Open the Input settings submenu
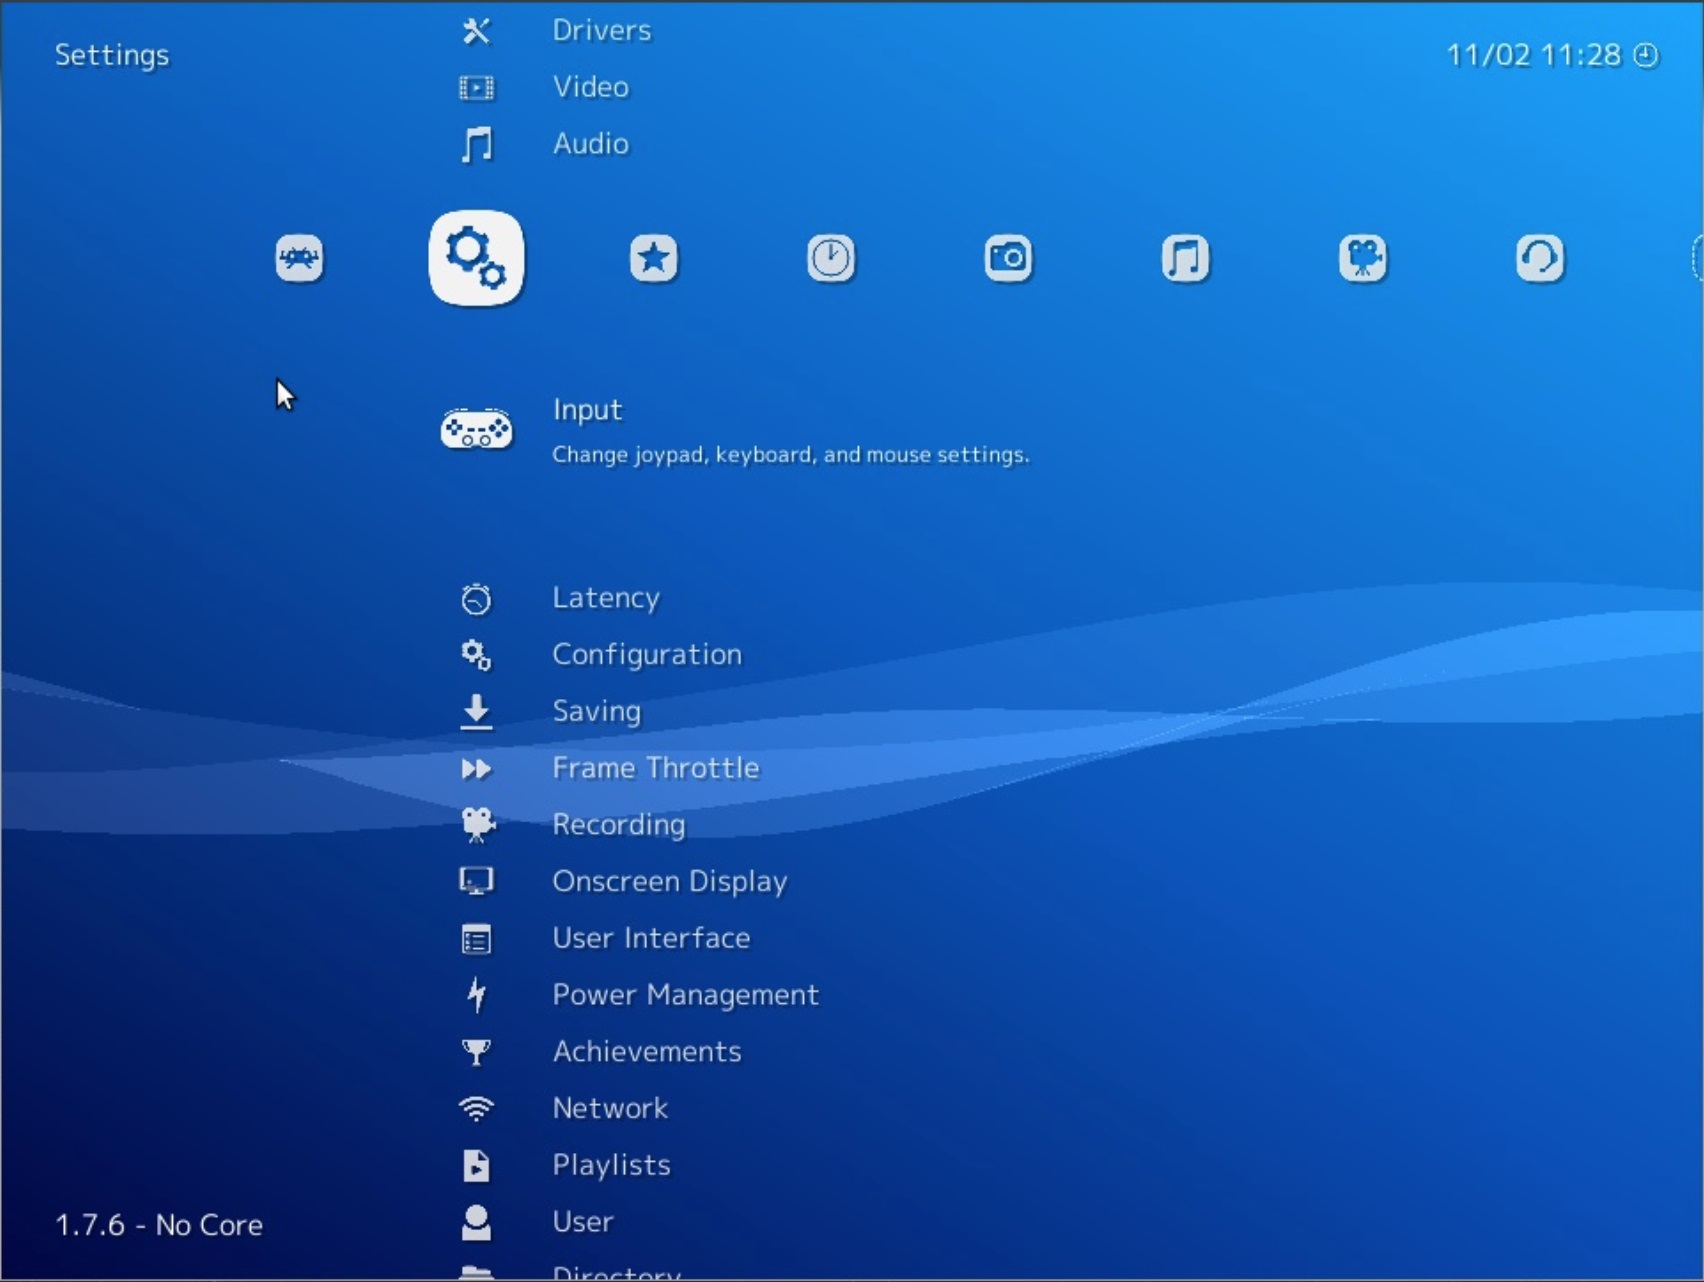This screenshot has width=1704, height=1282. pyautogui.click(x=587, y=410)
